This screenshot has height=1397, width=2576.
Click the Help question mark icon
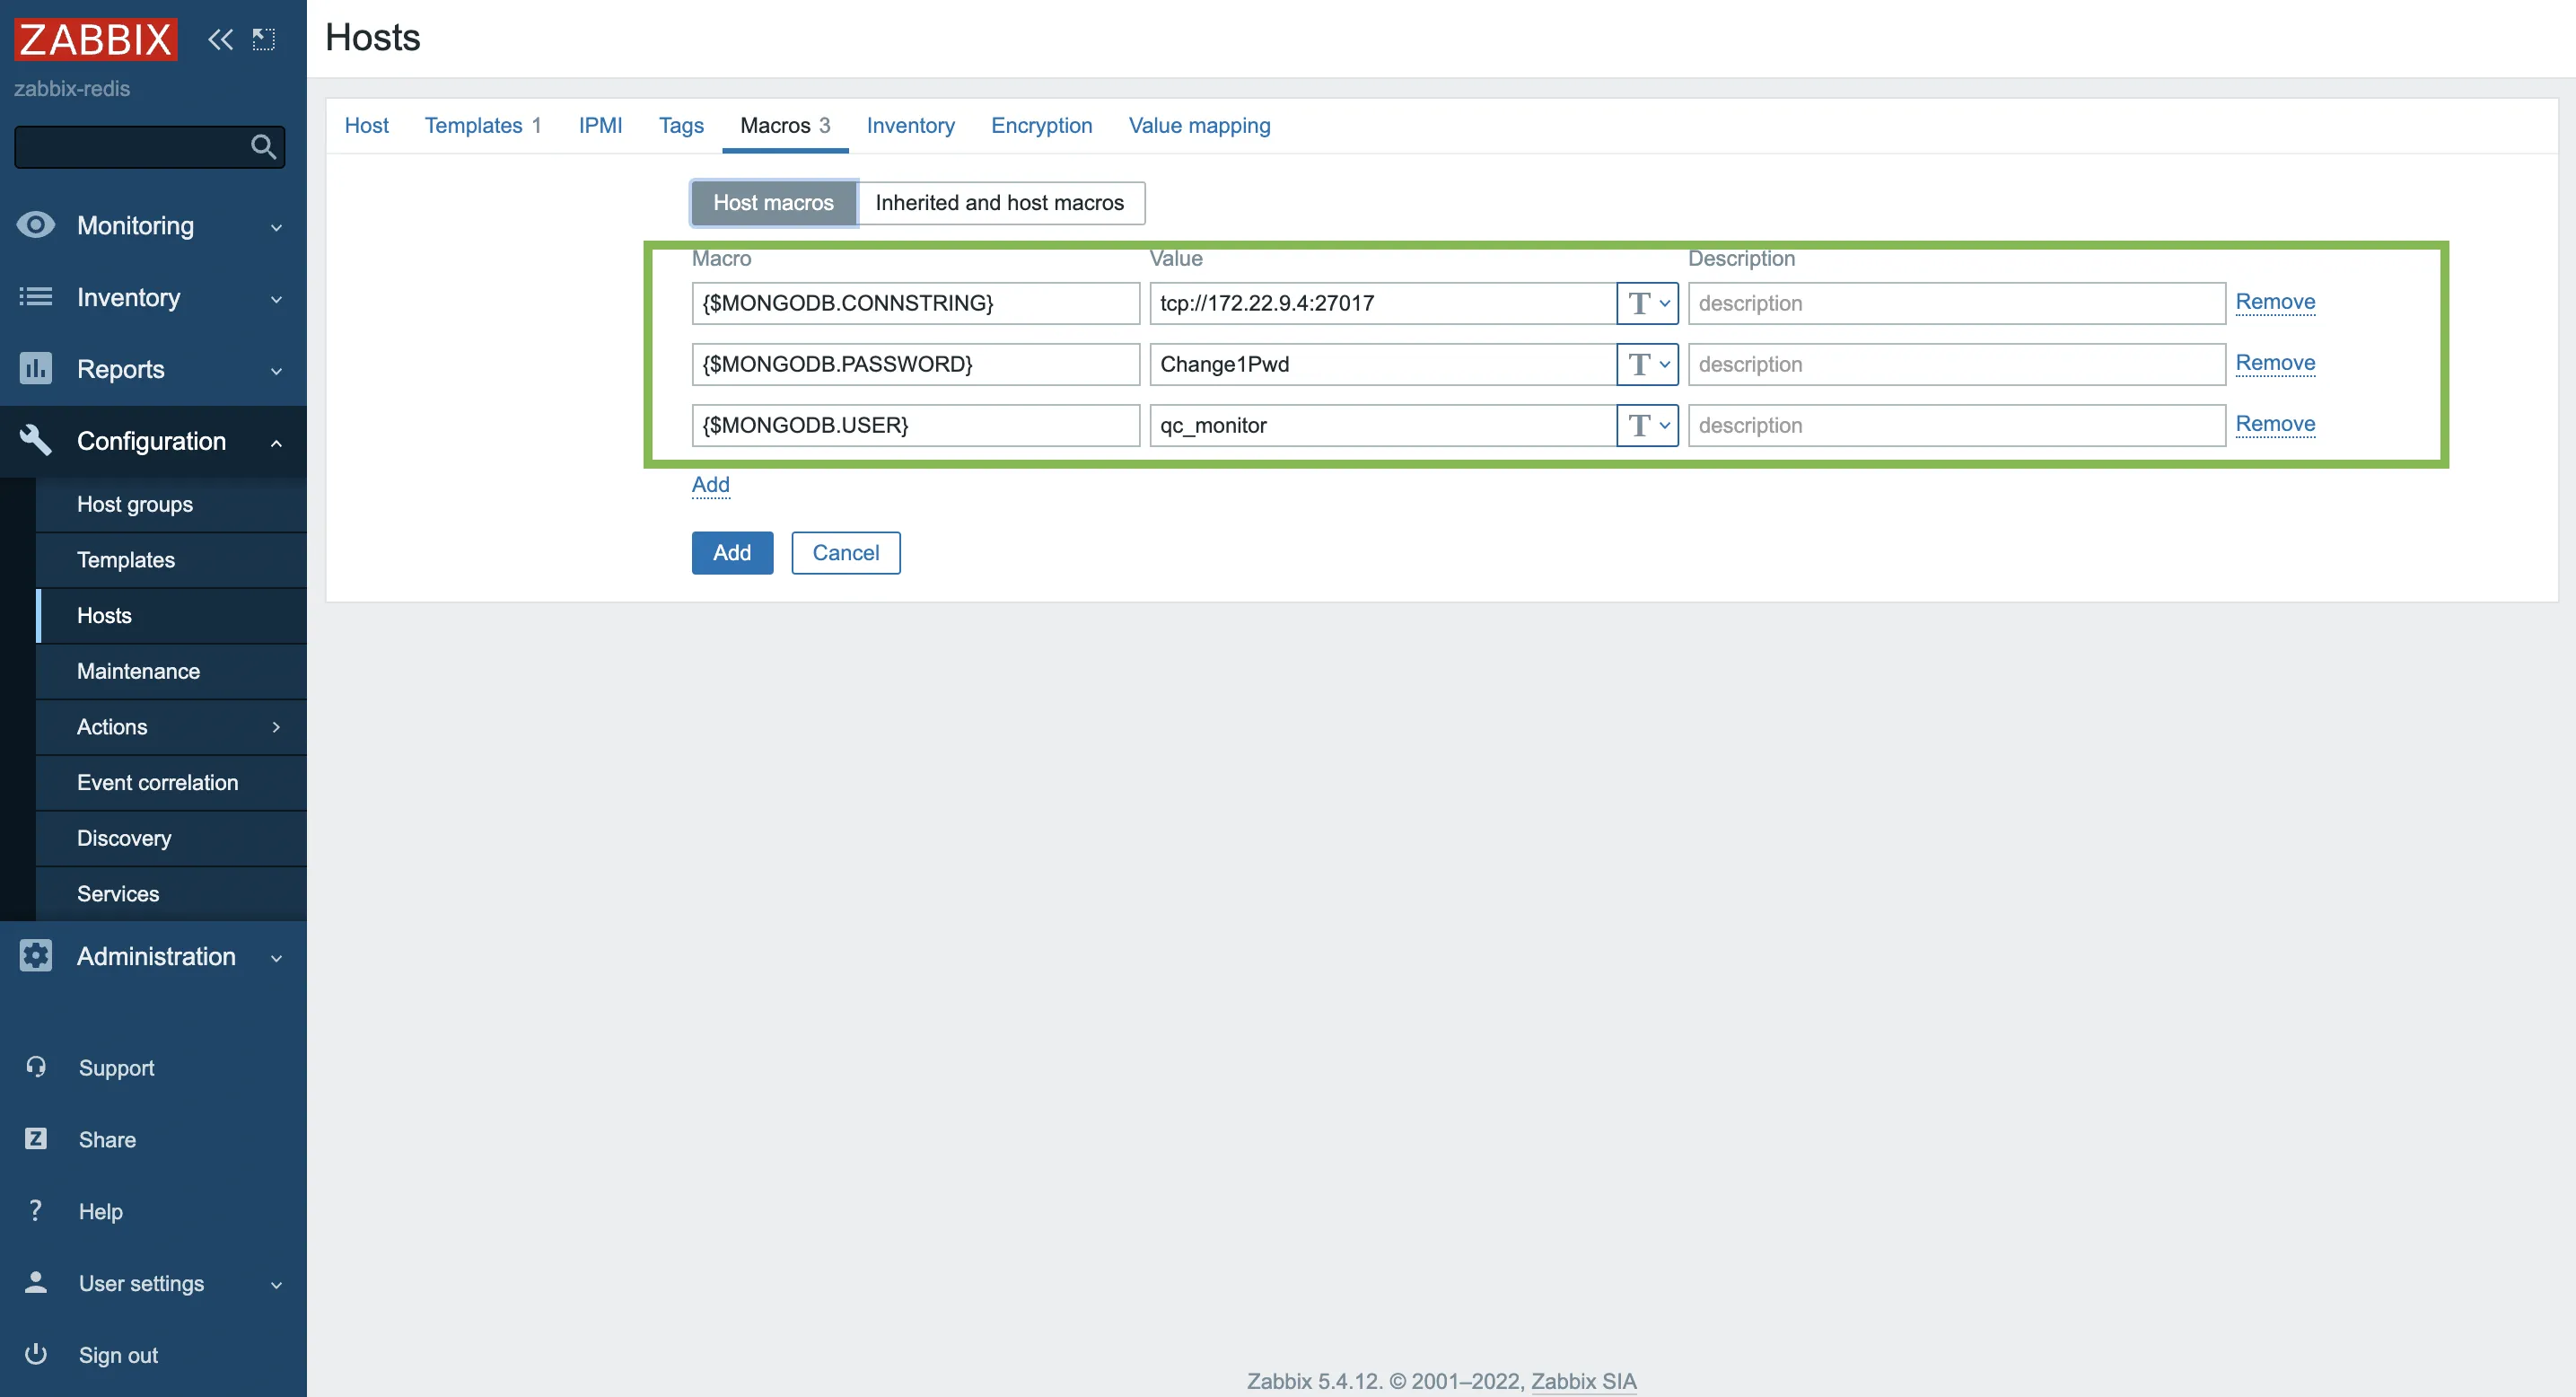[x=36, y=1211]
